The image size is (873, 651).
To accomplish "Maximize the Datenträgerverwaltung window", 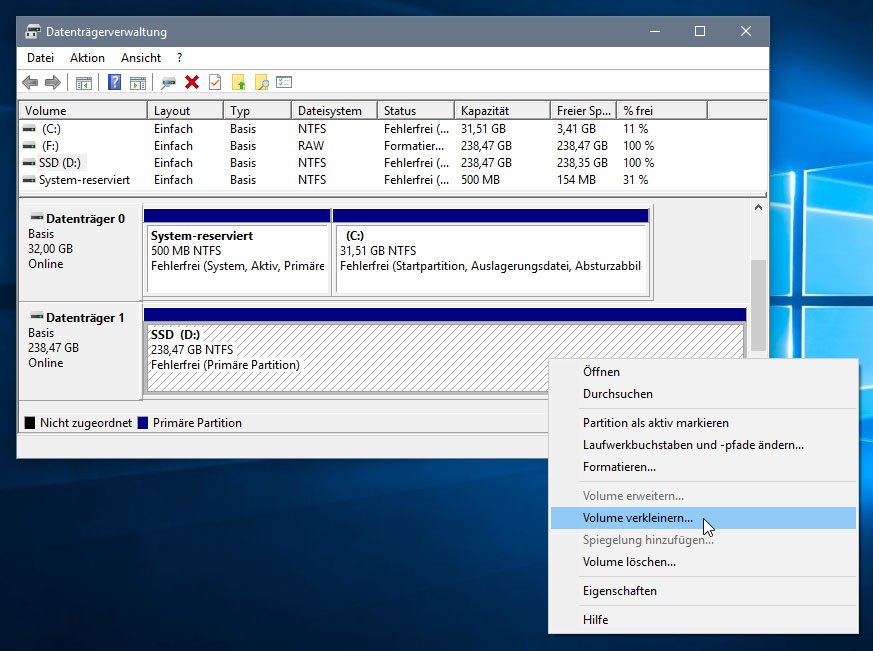I will [700, 32].
